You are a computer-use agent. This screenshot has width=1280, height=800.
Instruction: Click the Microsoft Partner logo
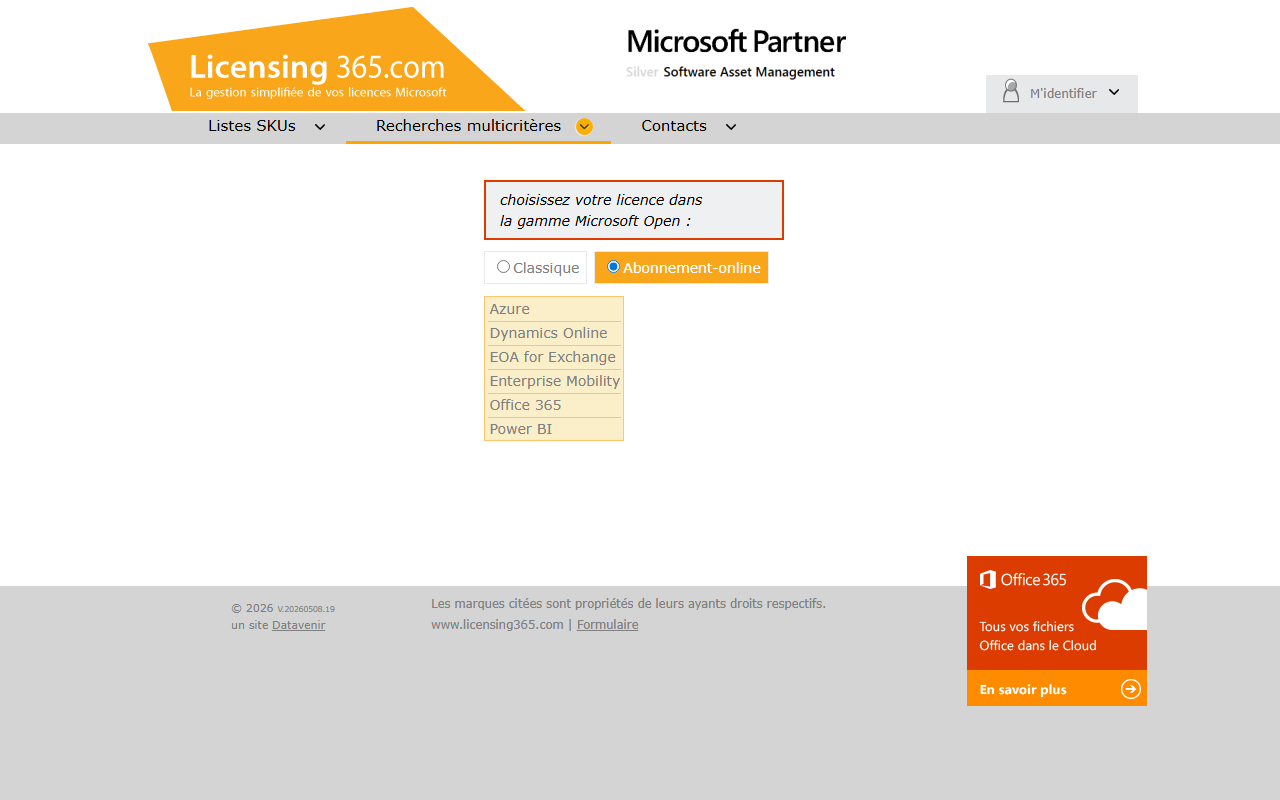[x=736, y=55]
